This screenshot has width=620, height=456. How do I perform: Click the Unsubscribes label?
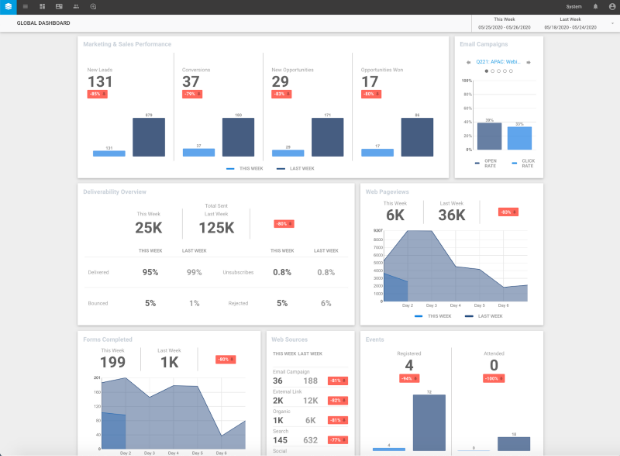click(238, 272)
